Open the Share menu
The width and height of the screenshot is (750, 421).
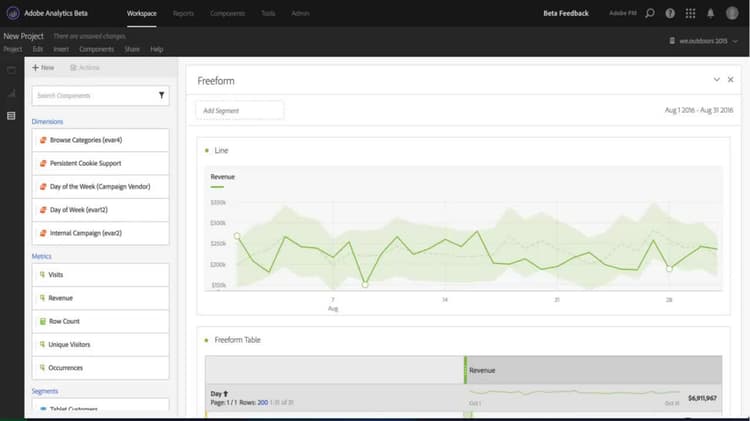tap(132, 49)
